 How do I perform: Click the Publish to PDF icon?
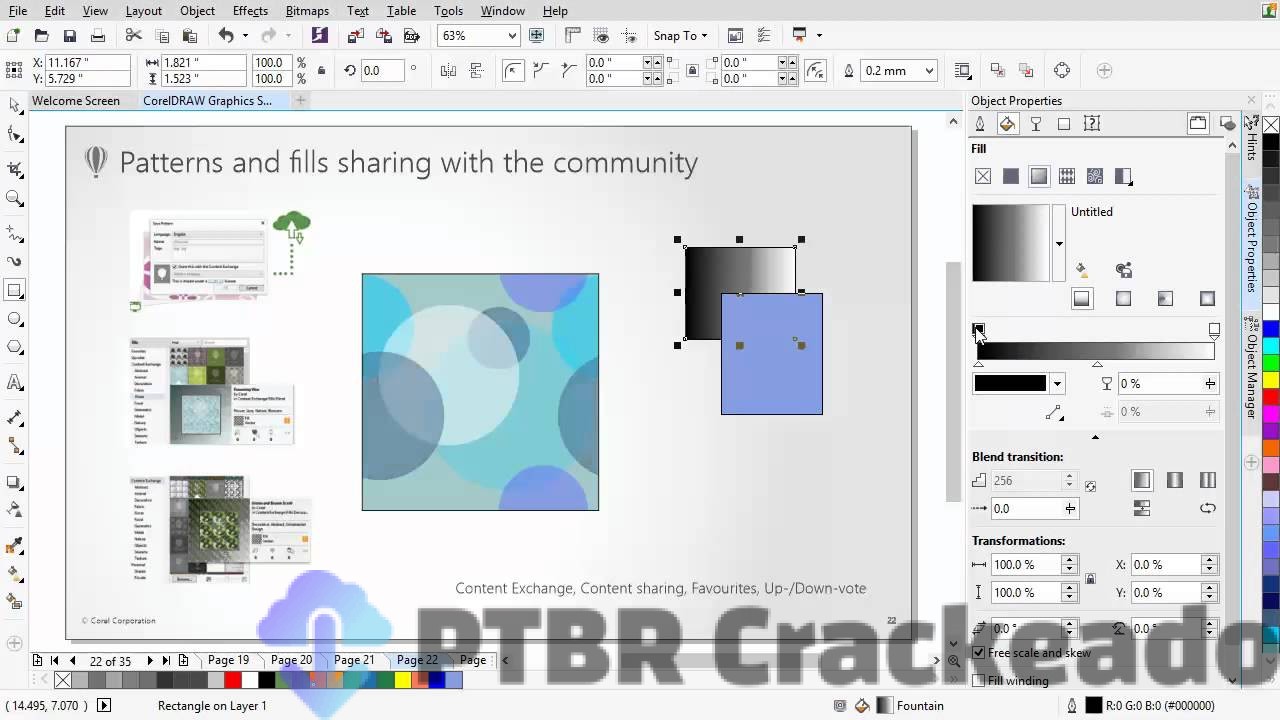tap(411, 36)
